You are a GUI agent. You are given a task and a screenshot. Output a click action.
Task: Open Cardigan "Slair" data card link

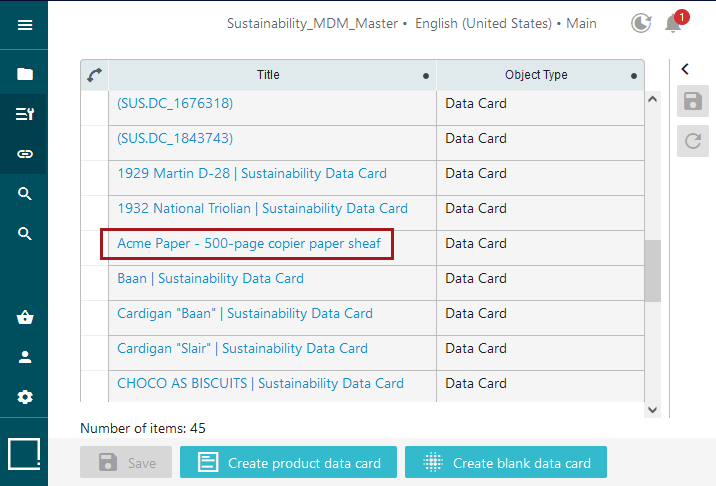[x=242, y=349]
